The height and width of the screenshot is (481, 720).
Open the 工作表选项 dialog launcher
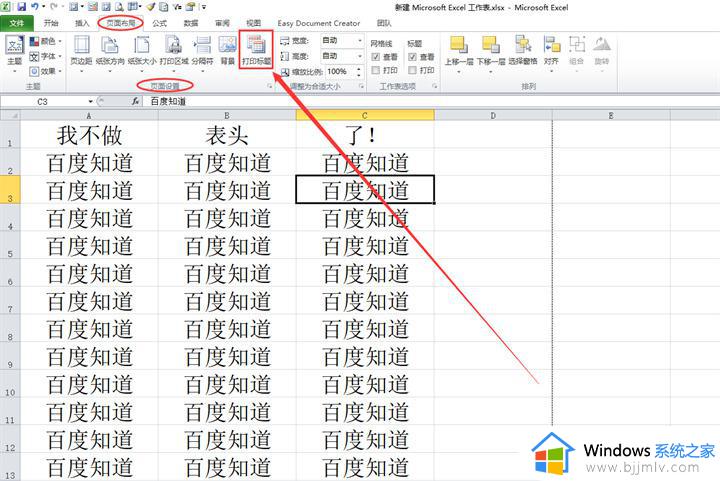pyautogui.click(x=434, y=86)
